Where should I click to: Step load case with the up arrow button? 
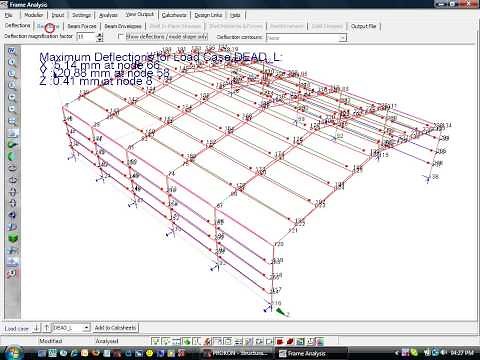click(47, 328)
